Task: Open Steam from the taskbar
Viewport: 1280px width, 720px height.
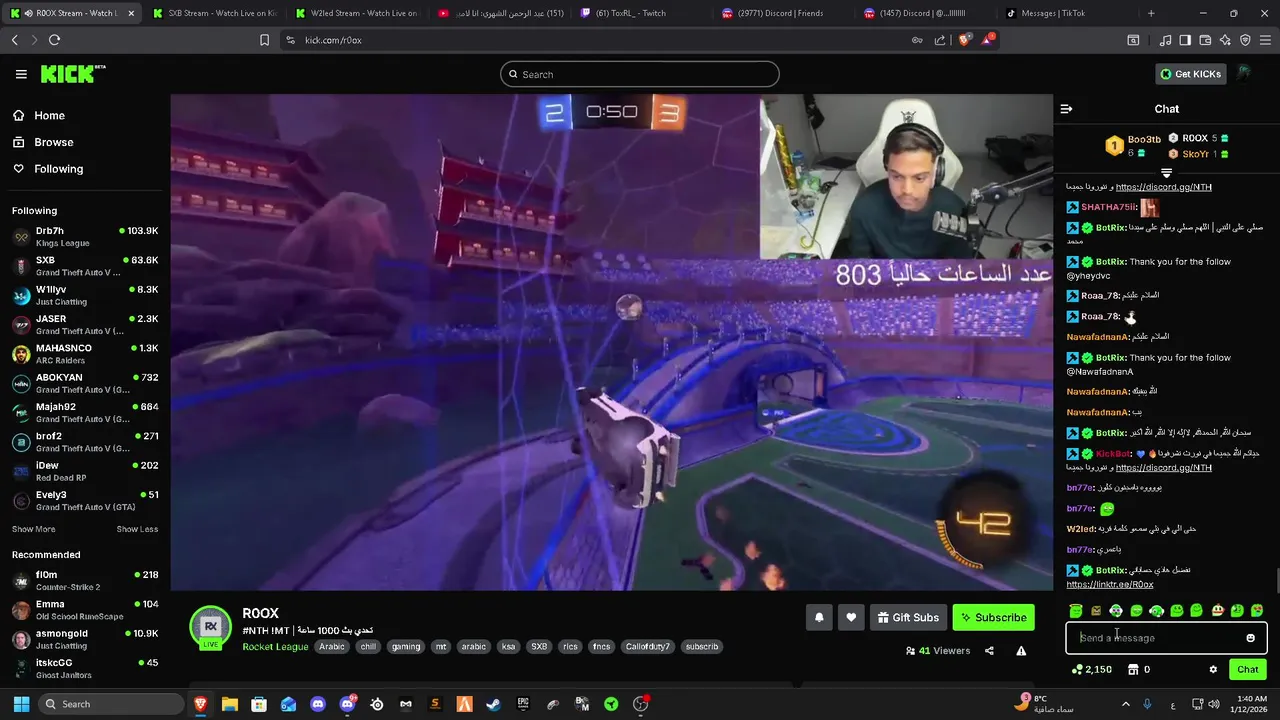Action: click(493, 704)
